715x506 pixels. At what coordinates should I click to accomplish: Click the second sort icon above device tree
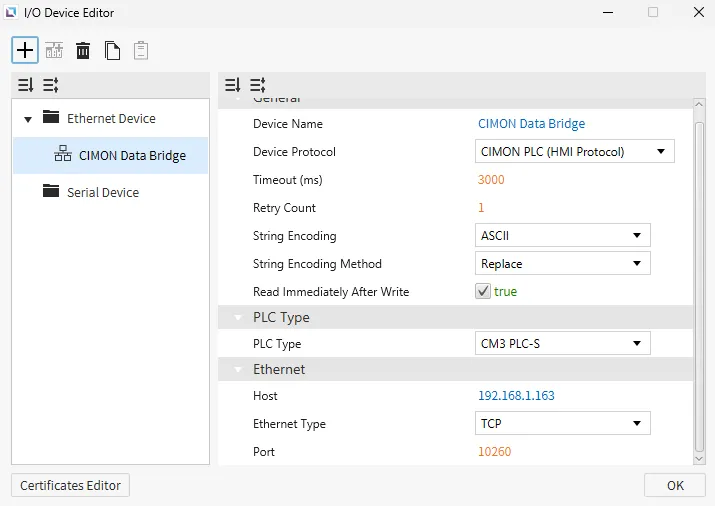[x=50, y=86]
